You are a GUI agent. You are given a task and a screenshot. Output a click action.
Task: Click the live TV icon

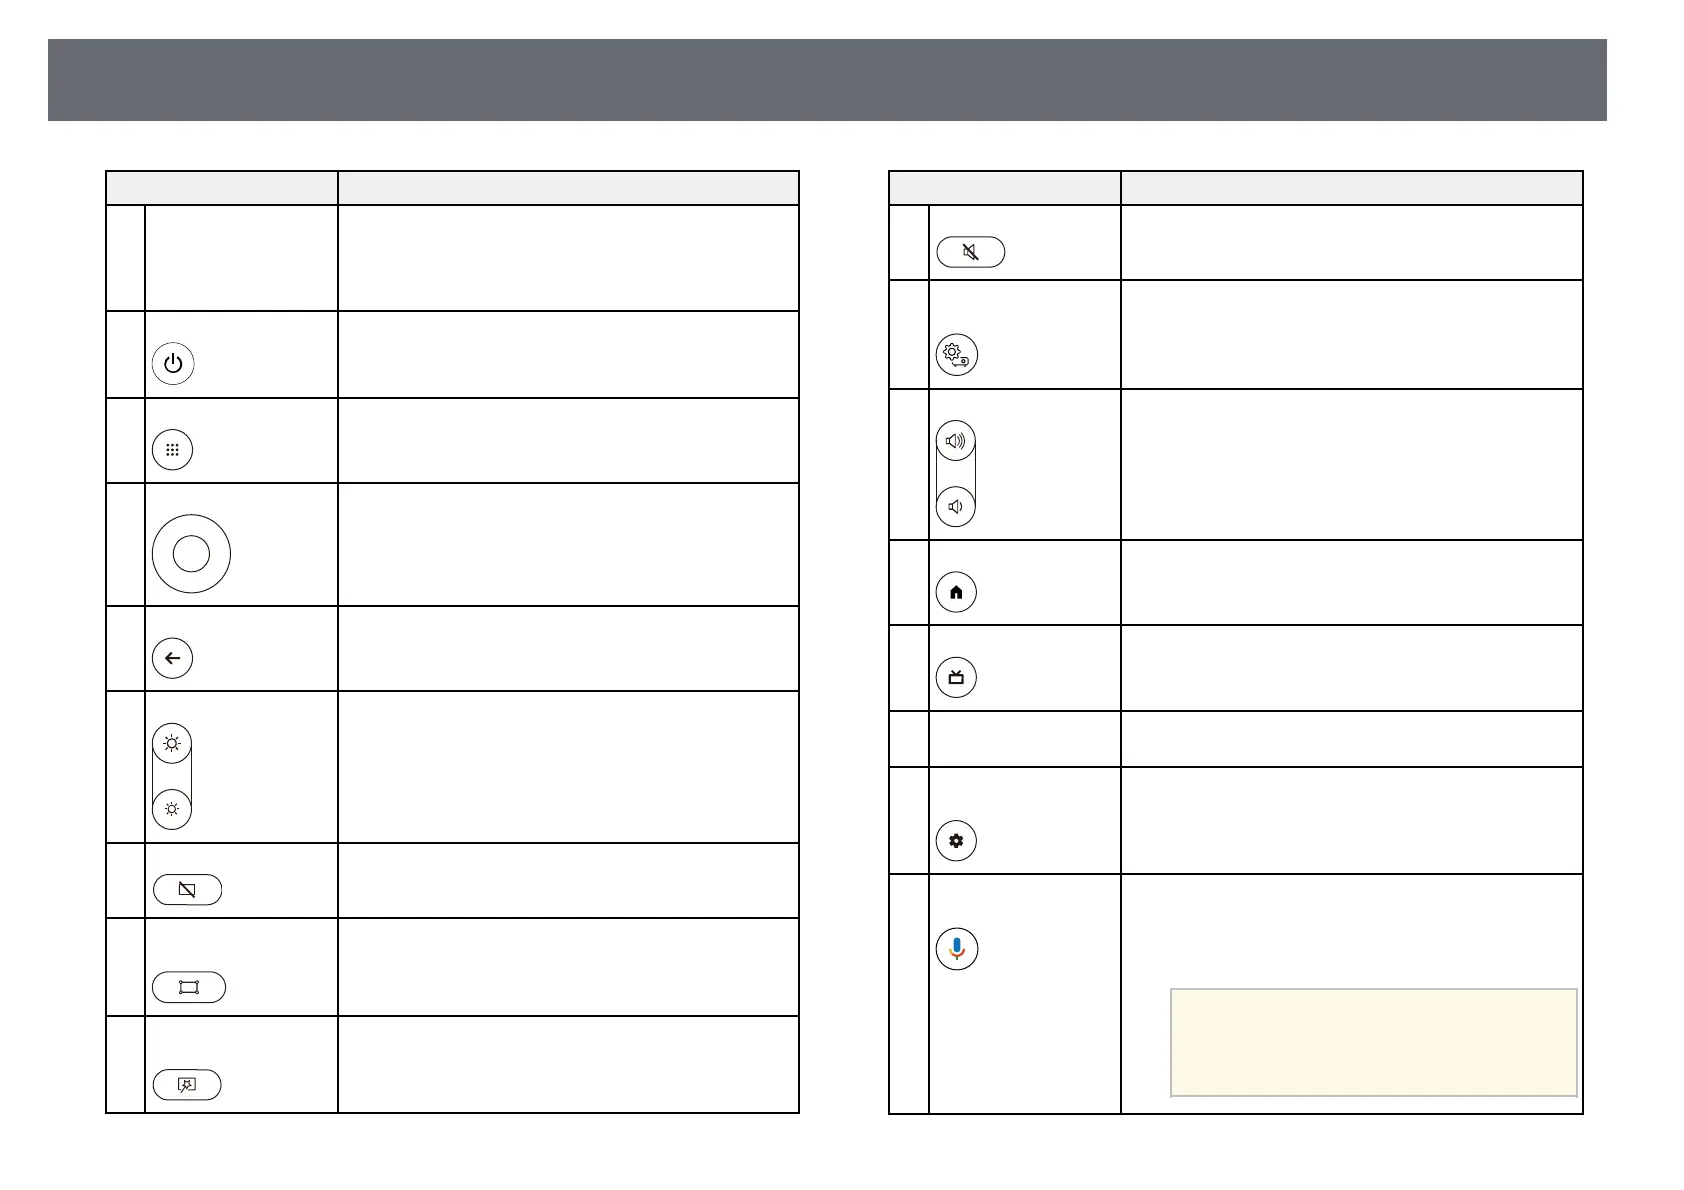(956, 678)
